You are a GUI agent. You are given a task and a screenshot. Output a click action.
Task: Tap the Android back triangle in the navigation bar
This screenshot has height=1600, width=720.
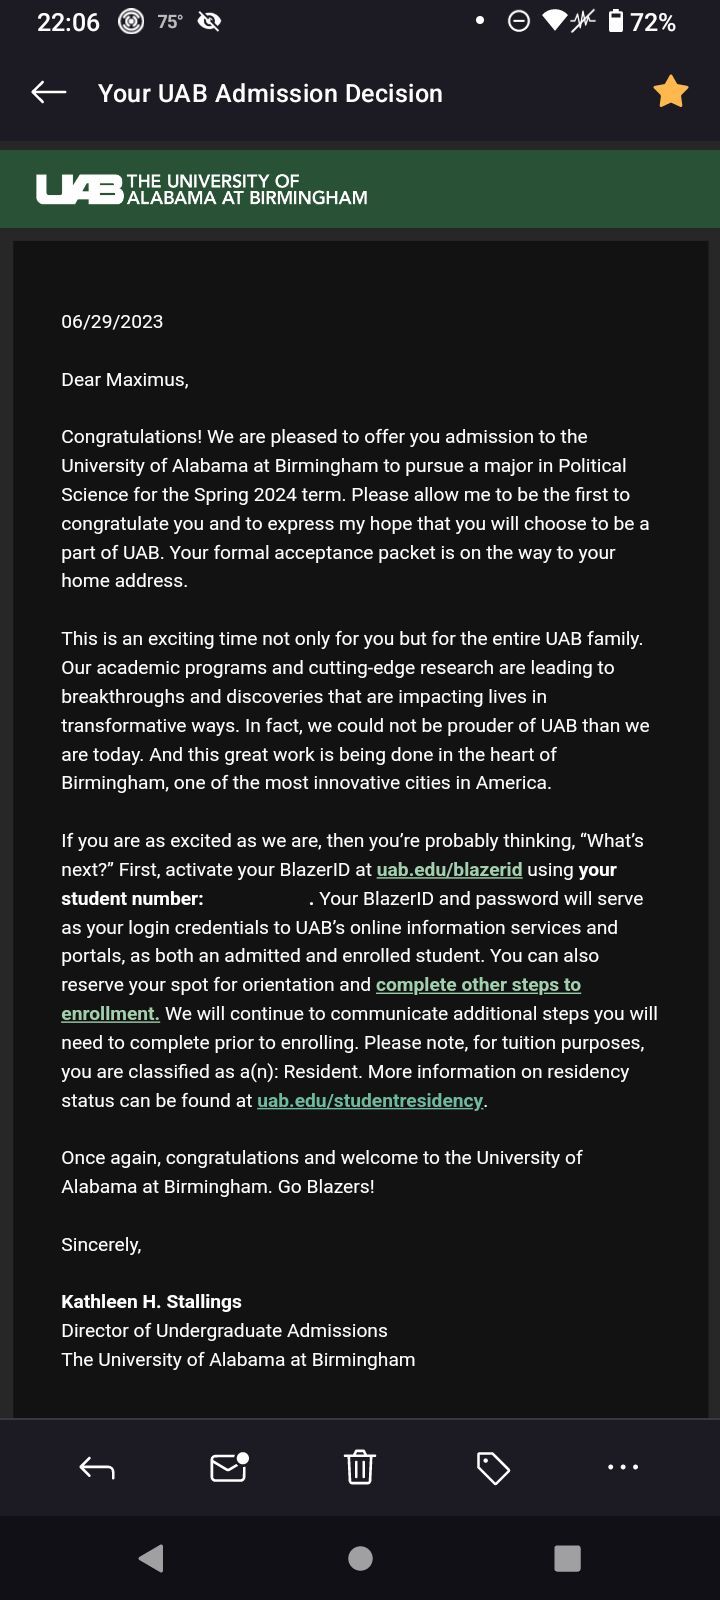pyautogui.click(x=151, y=1558)
